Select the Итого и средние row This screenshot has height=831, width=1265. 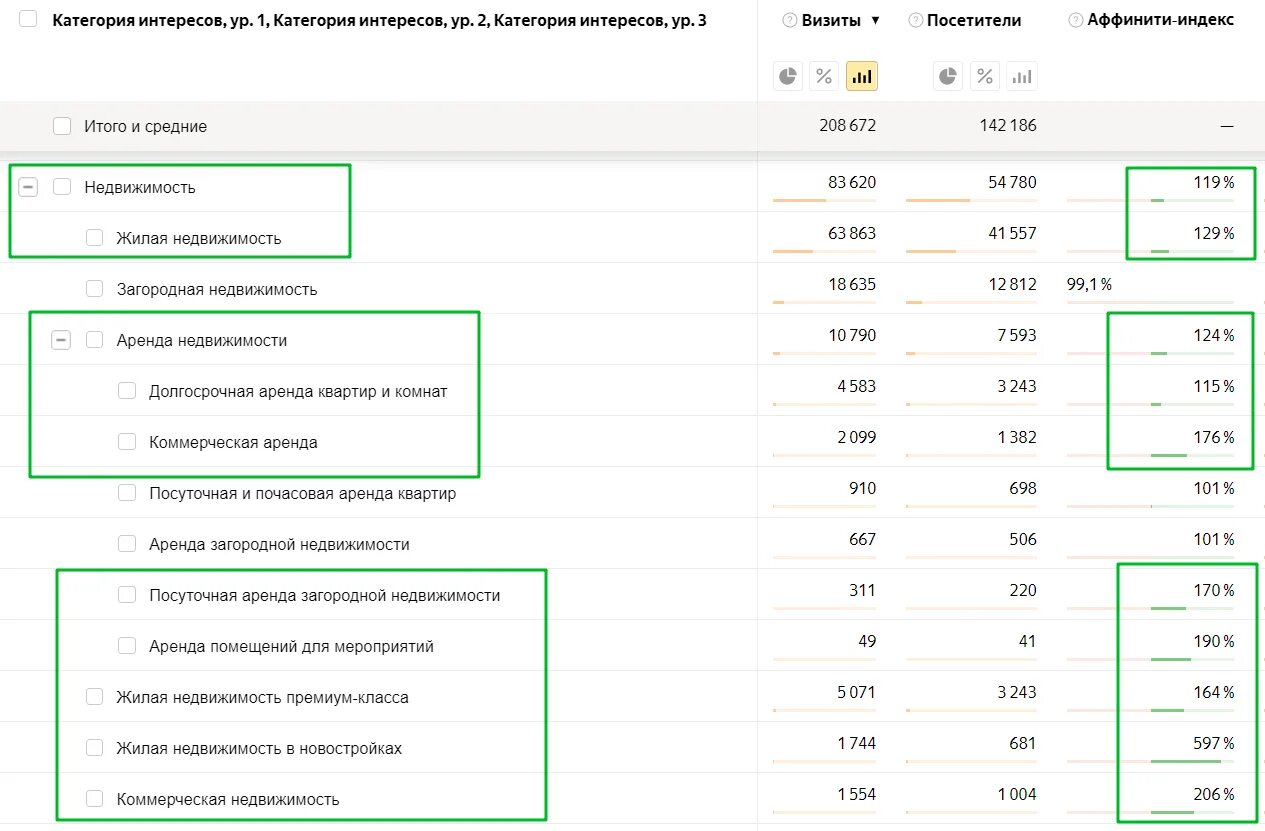tap(62, 126)
